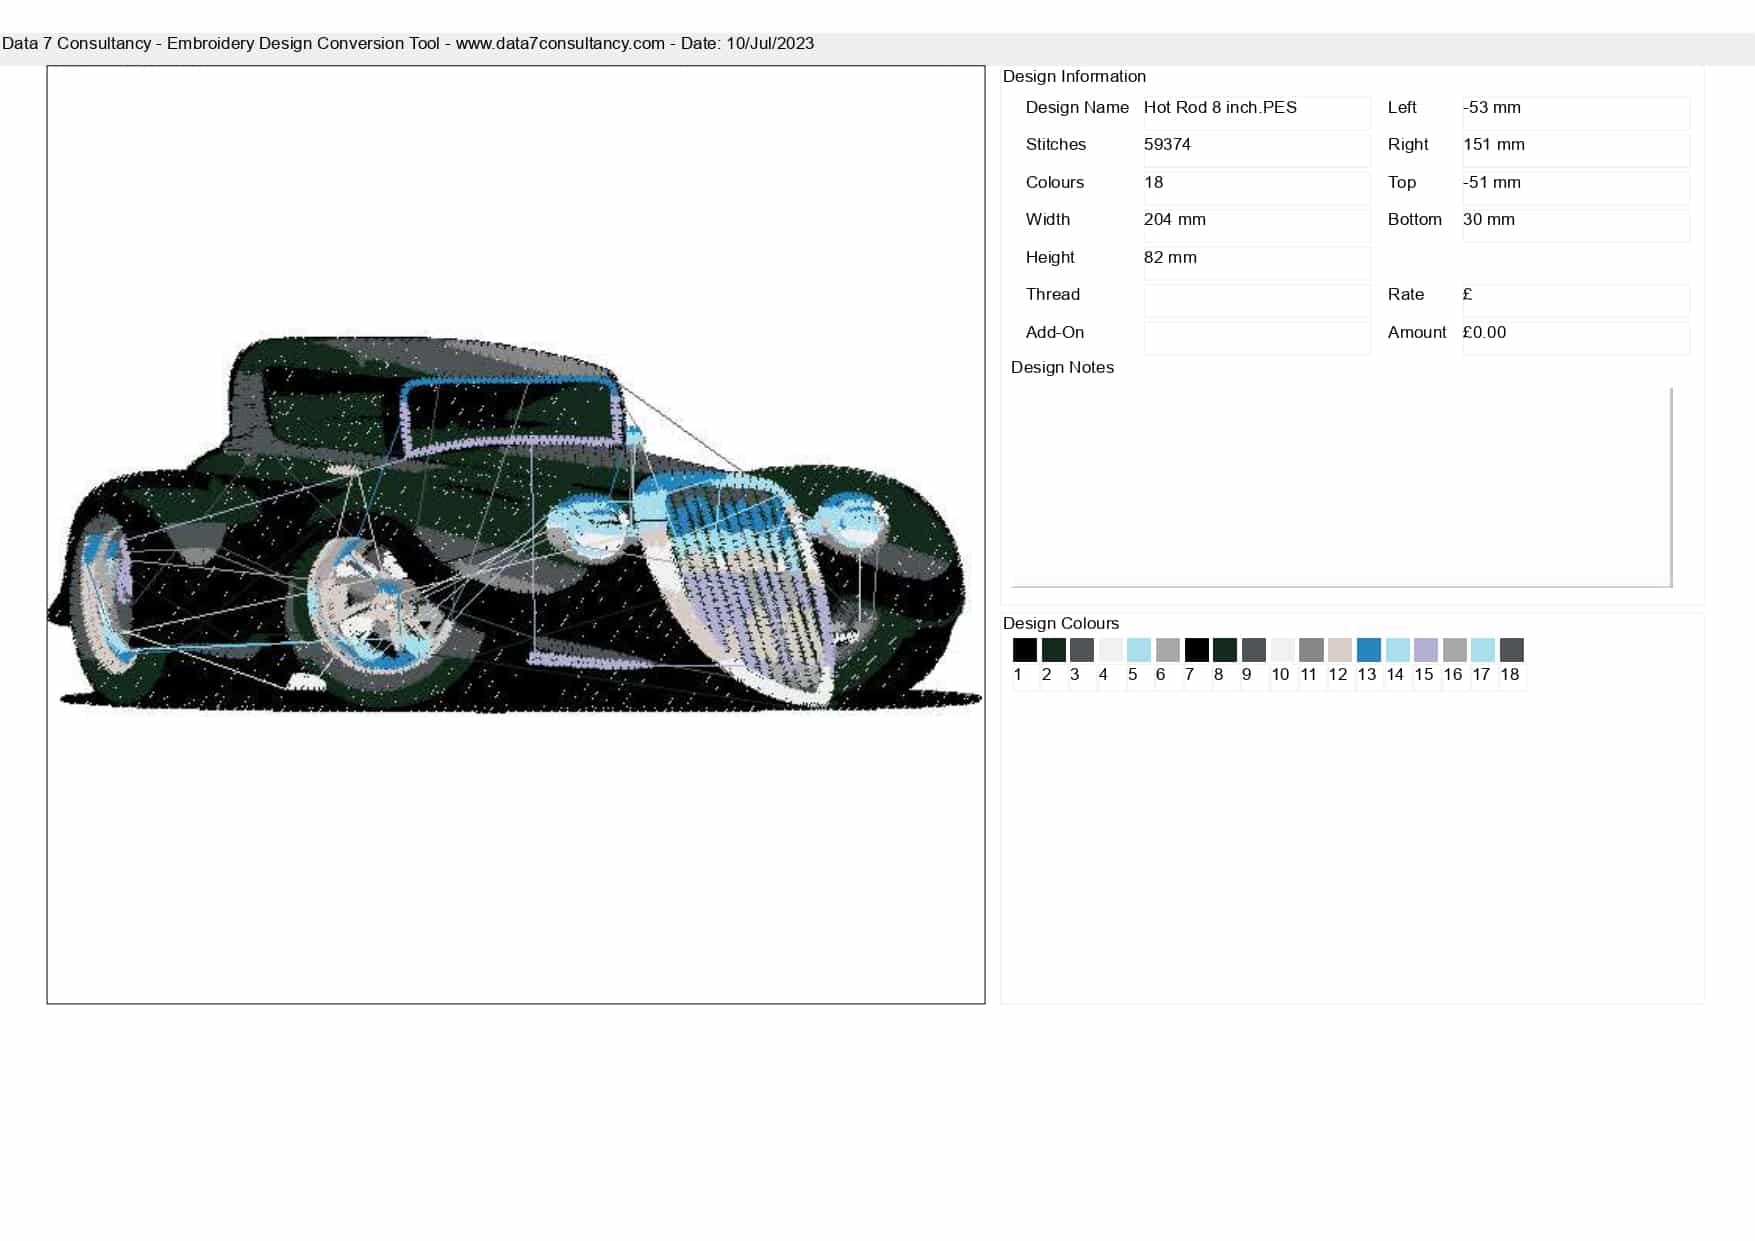Select colour swatch 1 (black)
1755x1241 pixels.
[1024, 650]
